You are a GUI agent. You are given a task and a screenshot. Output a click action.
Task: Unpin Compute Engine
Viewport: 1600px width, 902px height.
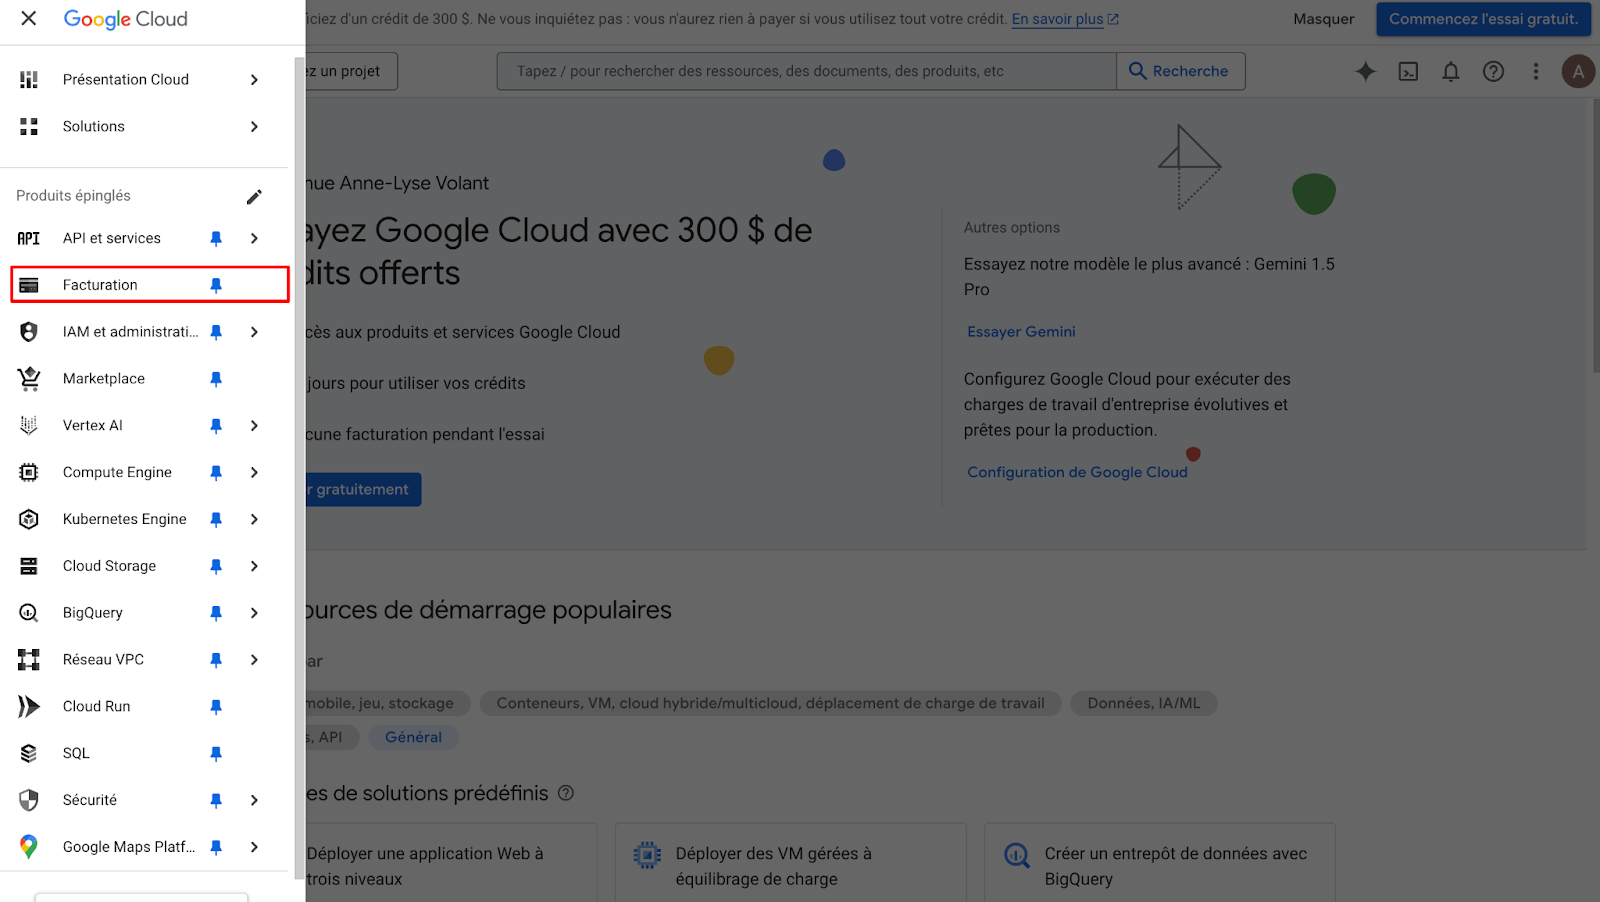216,472
